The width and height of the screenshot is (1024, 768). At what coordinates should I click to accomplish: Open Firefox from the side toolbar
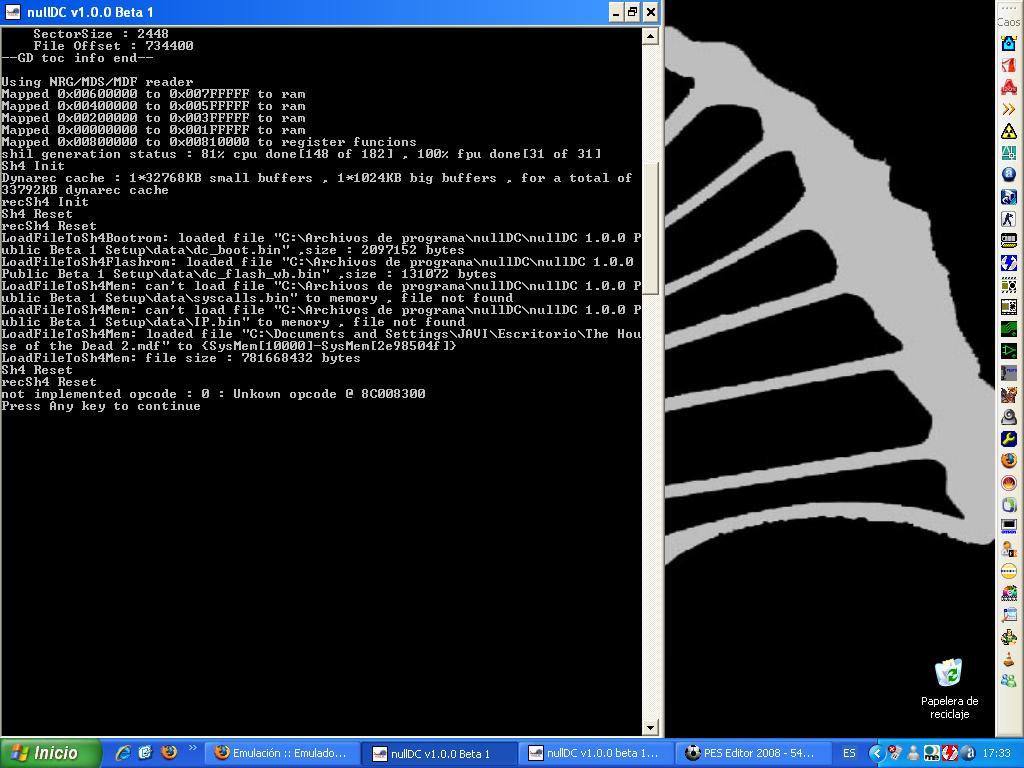pos(1009,461)
